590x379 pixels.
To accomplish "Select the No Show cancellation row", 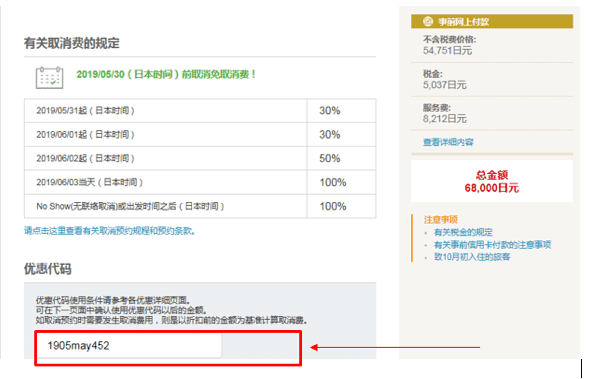I will tap(200, 206).
